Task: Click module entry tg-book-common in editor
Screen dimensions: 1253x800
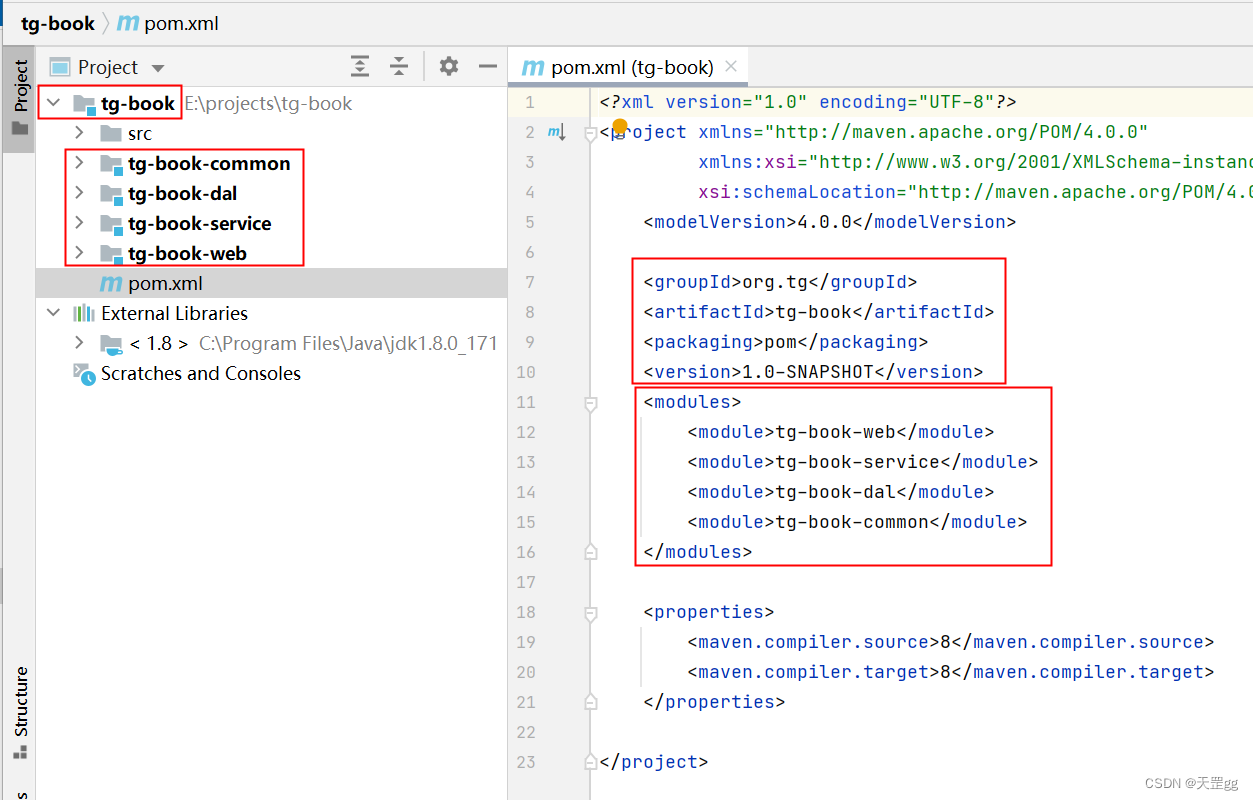Action: coord(852,522)
